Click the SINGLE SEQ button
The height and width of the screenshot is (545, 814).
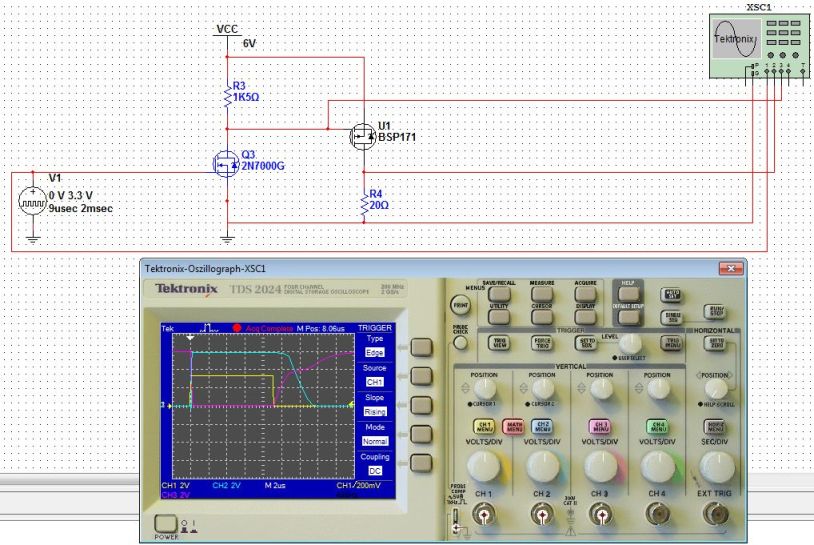pos(672,317)
